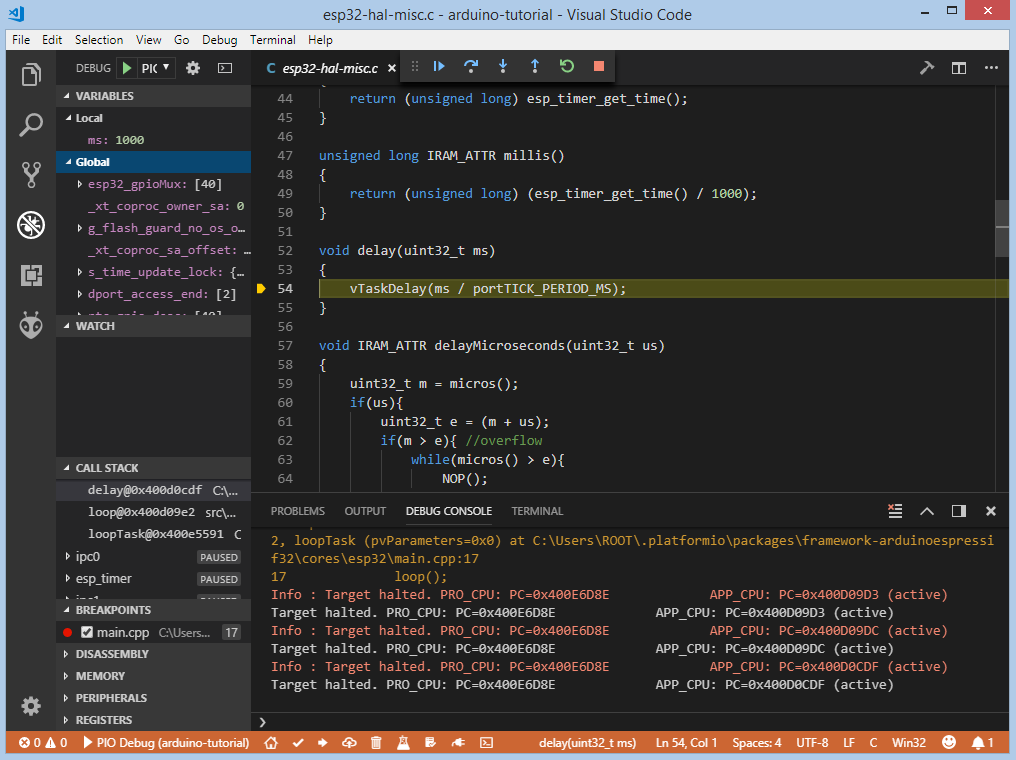The height and width of the screenshot is (760, 1016).
Task: Switch to the OUTPUT tab
Action: tap(365, 511)
